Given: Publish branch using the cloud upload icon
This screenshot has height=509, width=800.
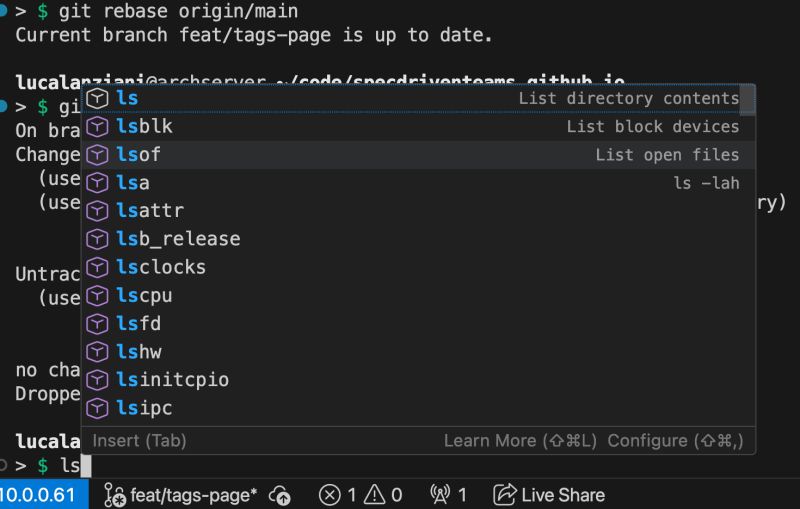Looking at the screenshot, I should click(281, 495).
